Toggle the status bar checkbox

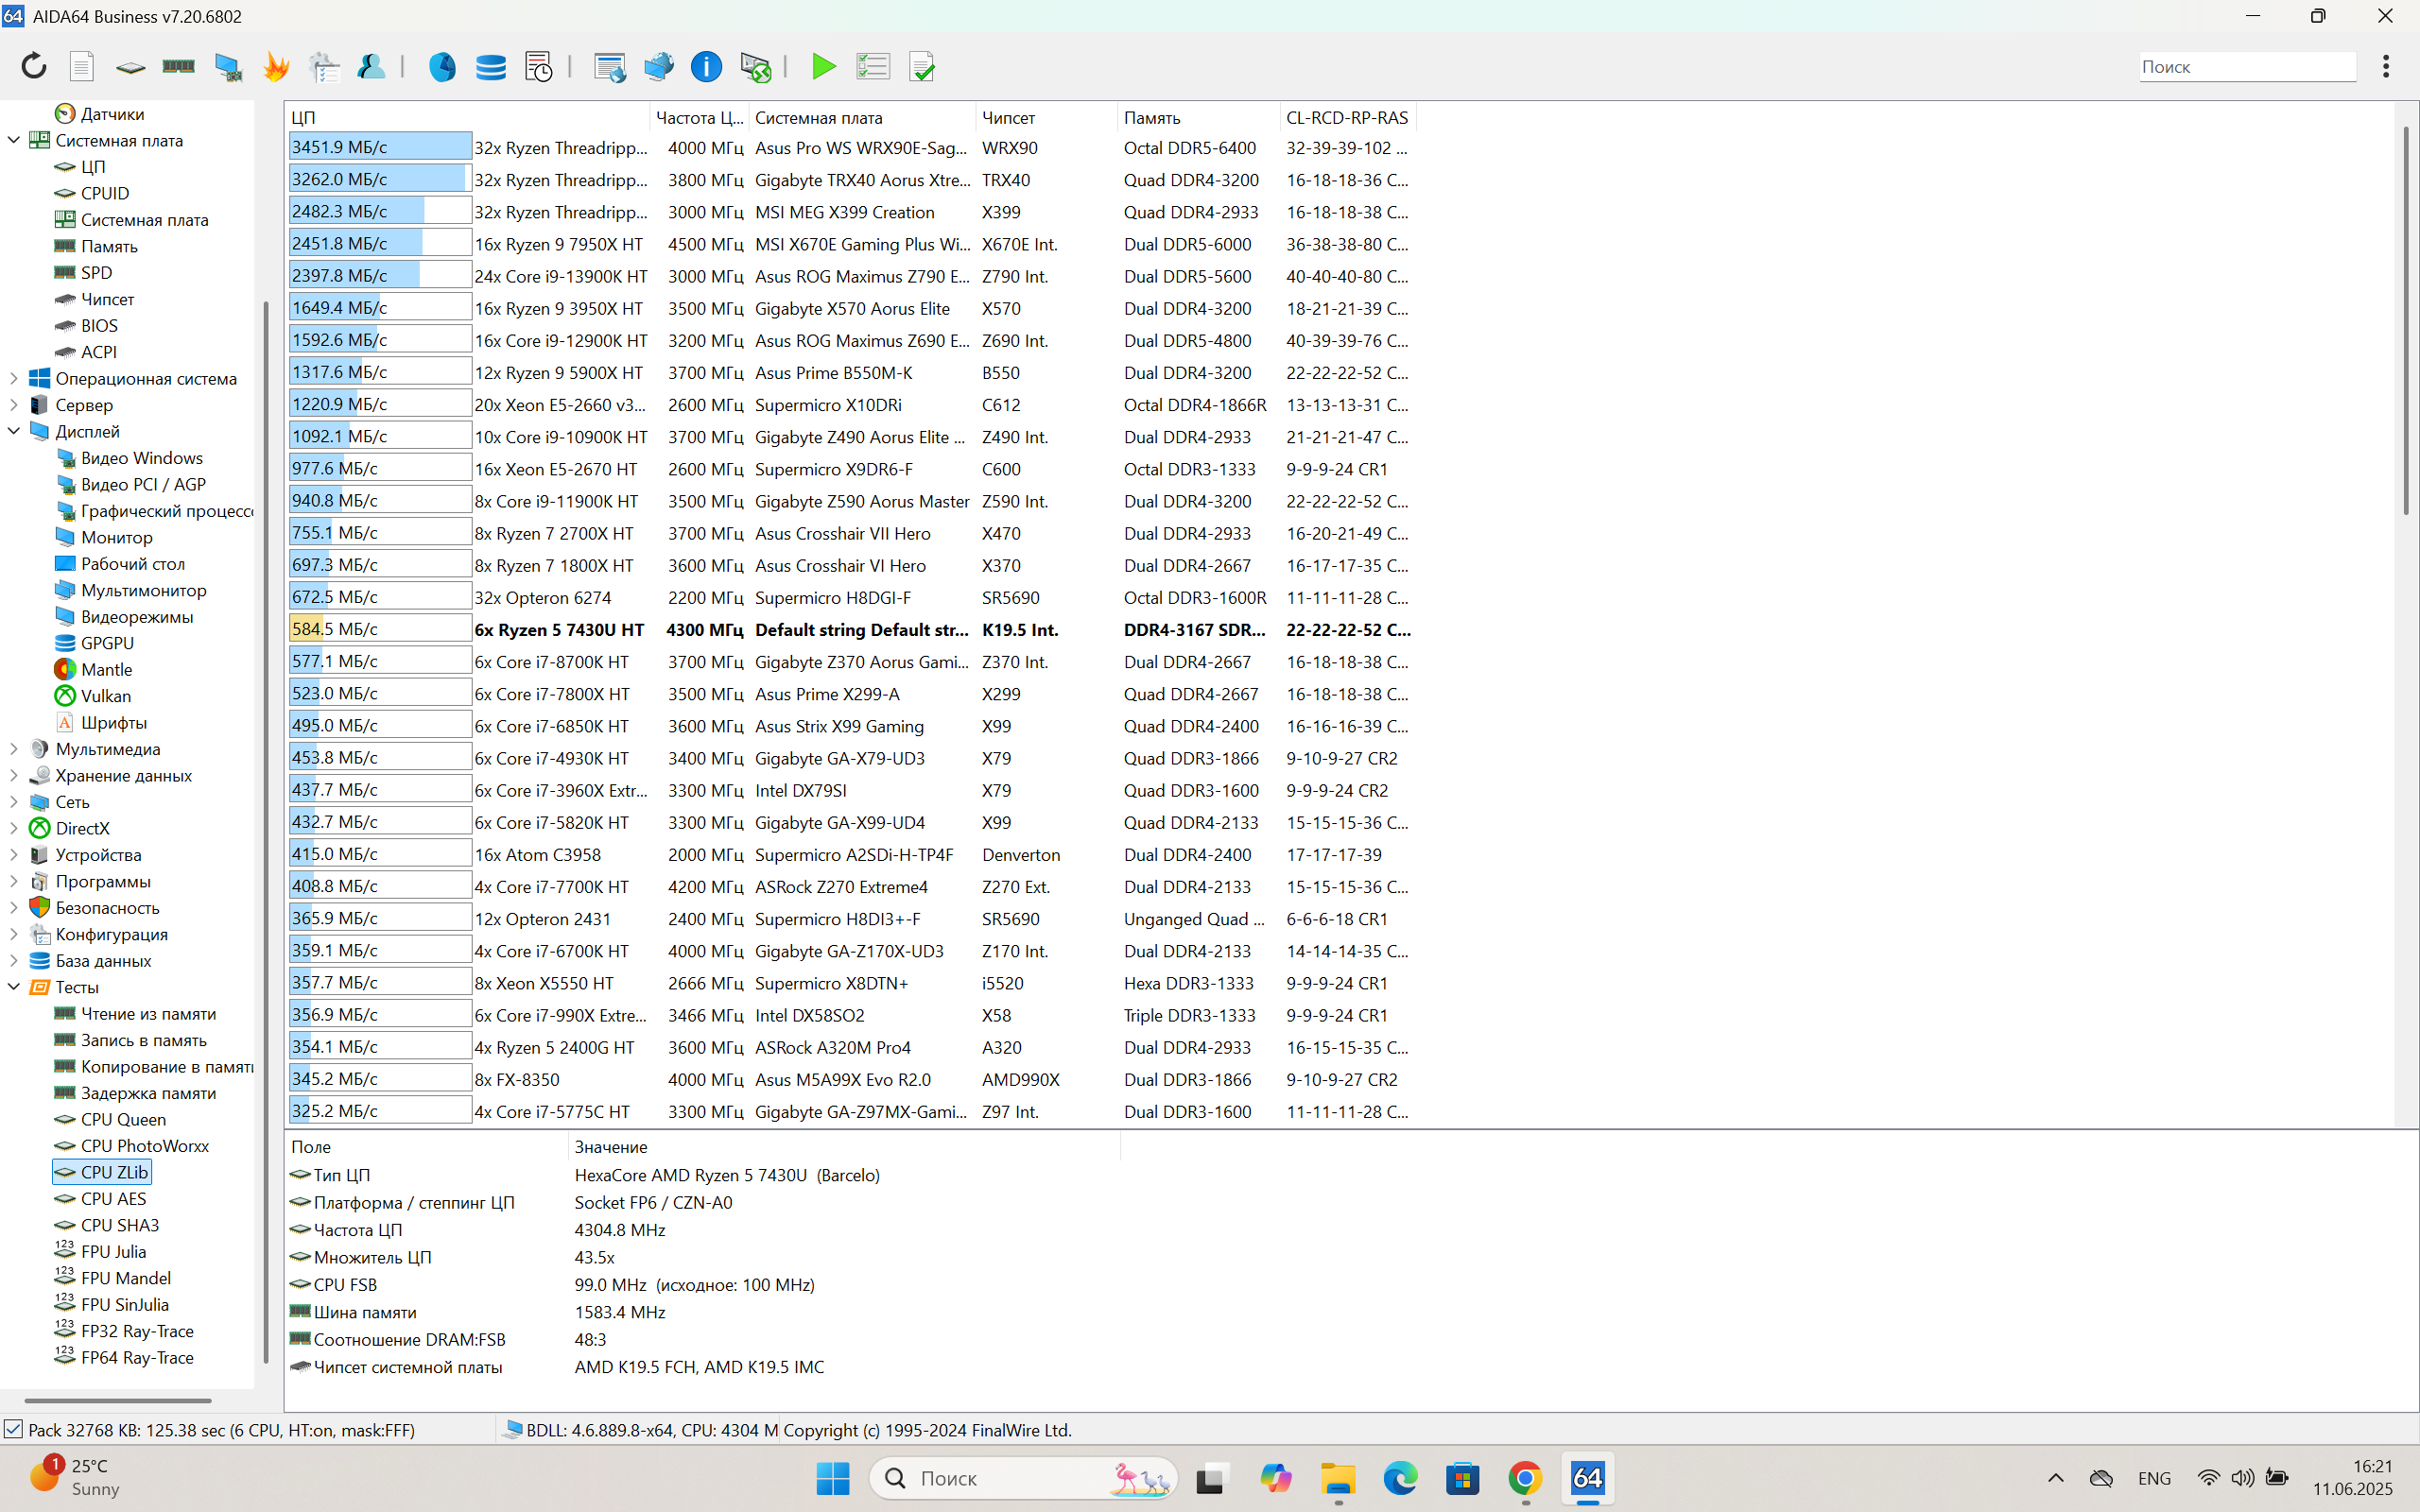(x=13, y=1429)
